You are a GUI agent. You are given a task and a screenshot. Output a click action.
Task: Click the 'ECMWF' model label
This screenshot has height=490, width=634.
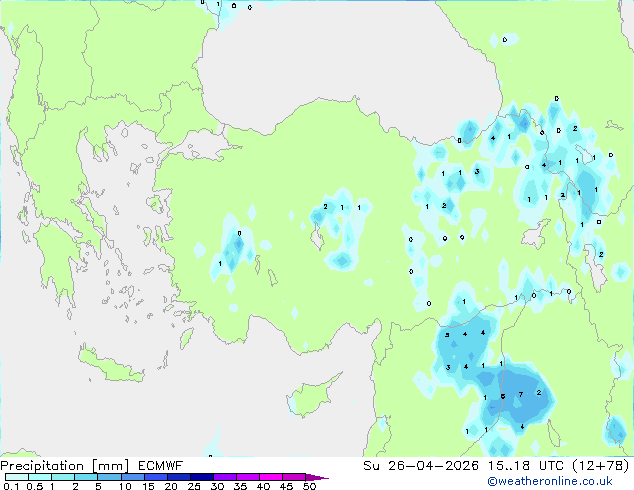pos(161,466)
